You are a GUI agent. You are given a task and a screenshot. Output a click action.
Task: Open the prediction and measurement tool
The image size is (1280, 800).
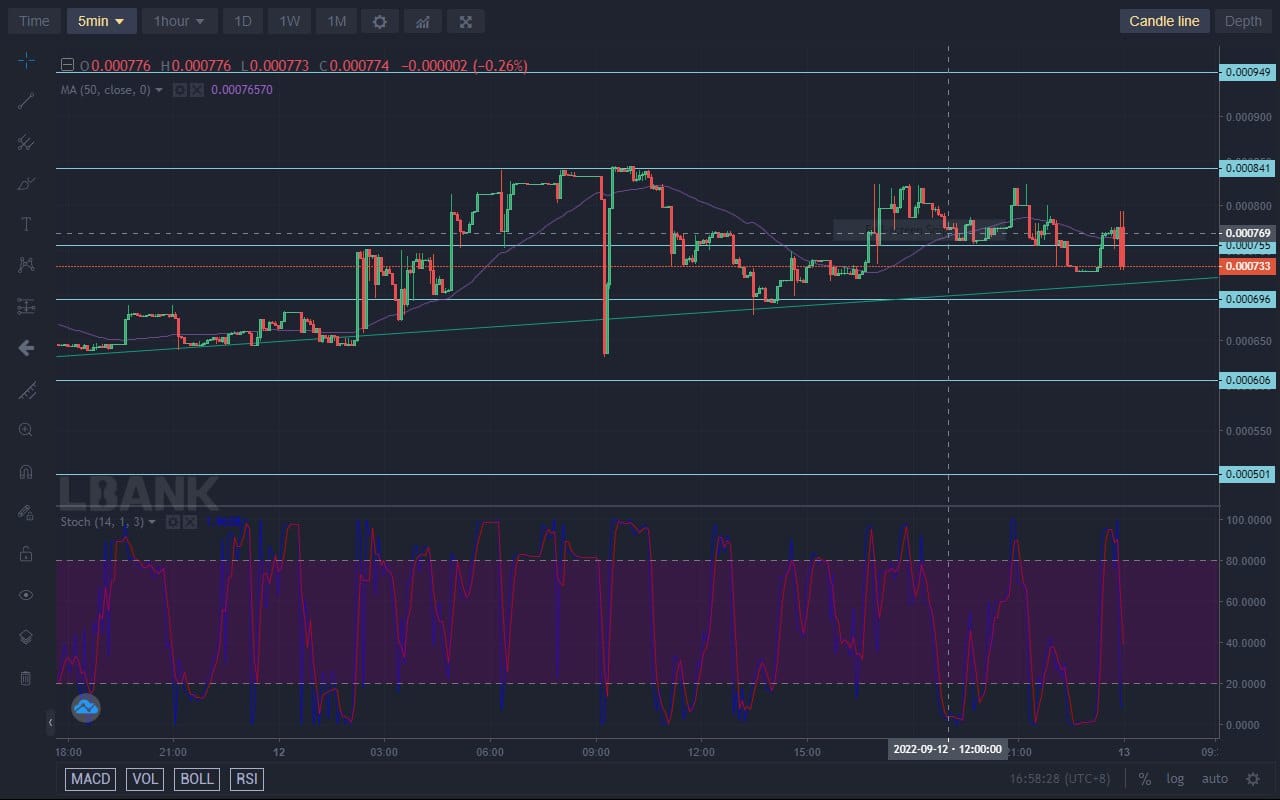26,306
